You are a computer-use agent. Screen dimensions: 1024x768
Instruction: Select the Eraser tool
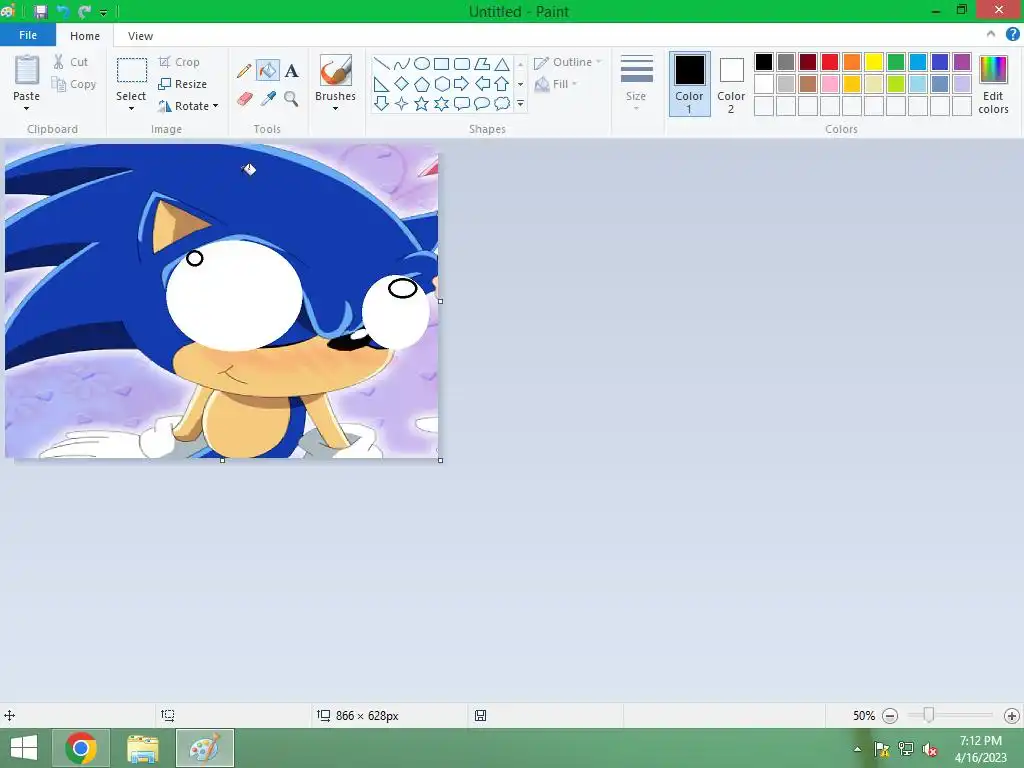pos(244,99)
